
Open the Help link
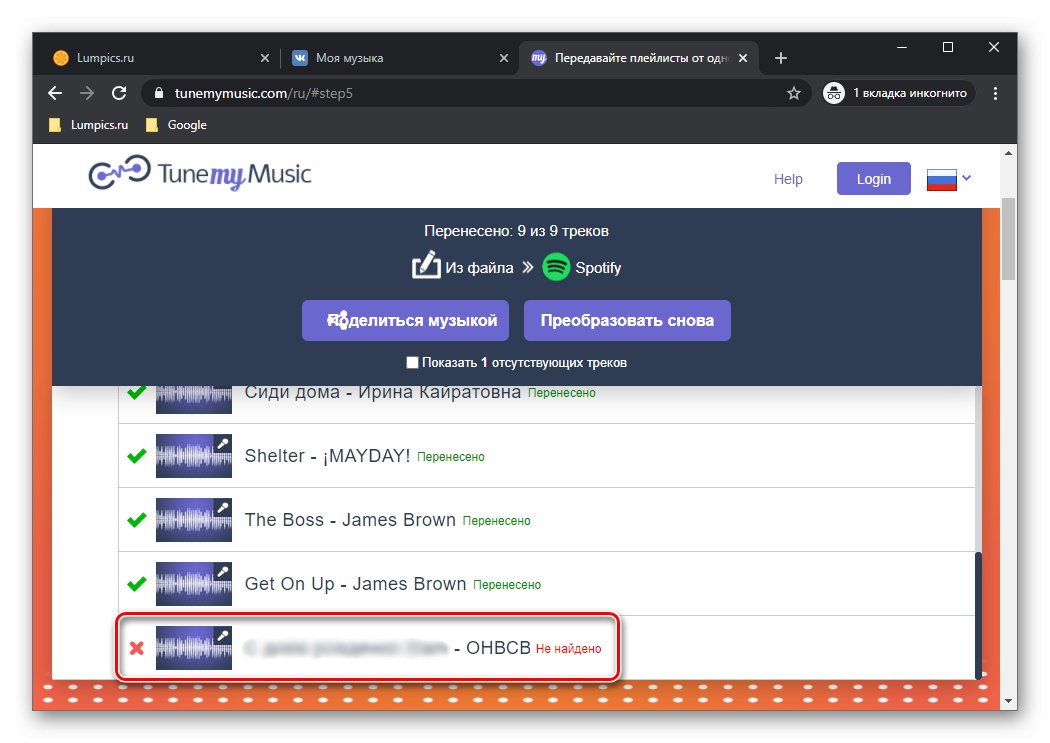[788, 178]
